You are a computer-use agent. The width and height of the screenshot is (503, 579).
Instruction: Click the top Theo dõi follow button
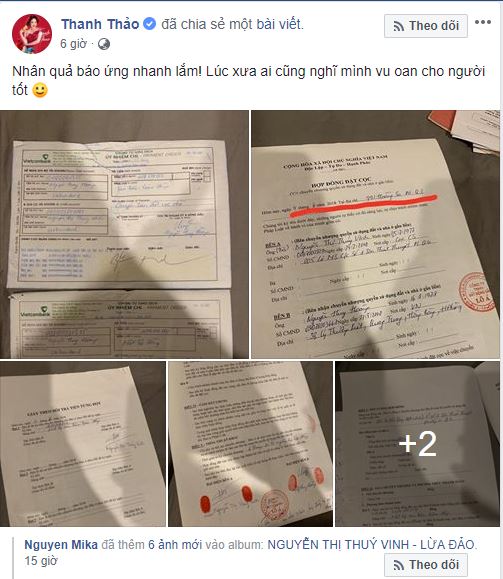[426, 26]
